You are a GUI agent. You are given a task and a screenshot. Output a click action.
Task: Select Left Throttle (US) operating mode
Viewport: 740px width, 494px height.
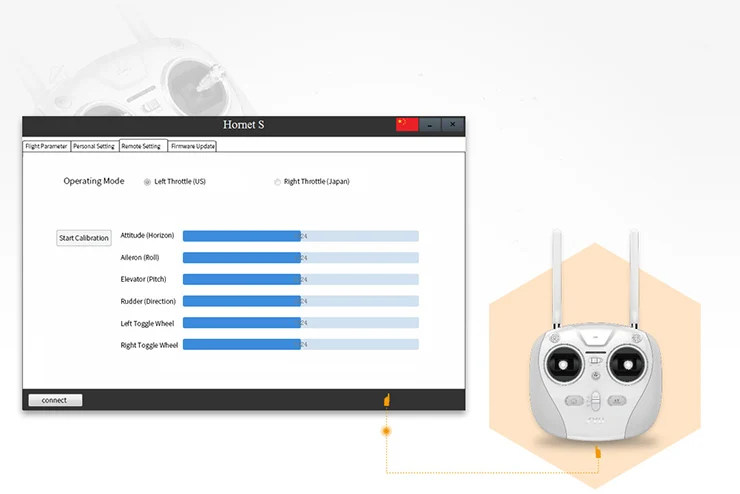pos(147,182)
